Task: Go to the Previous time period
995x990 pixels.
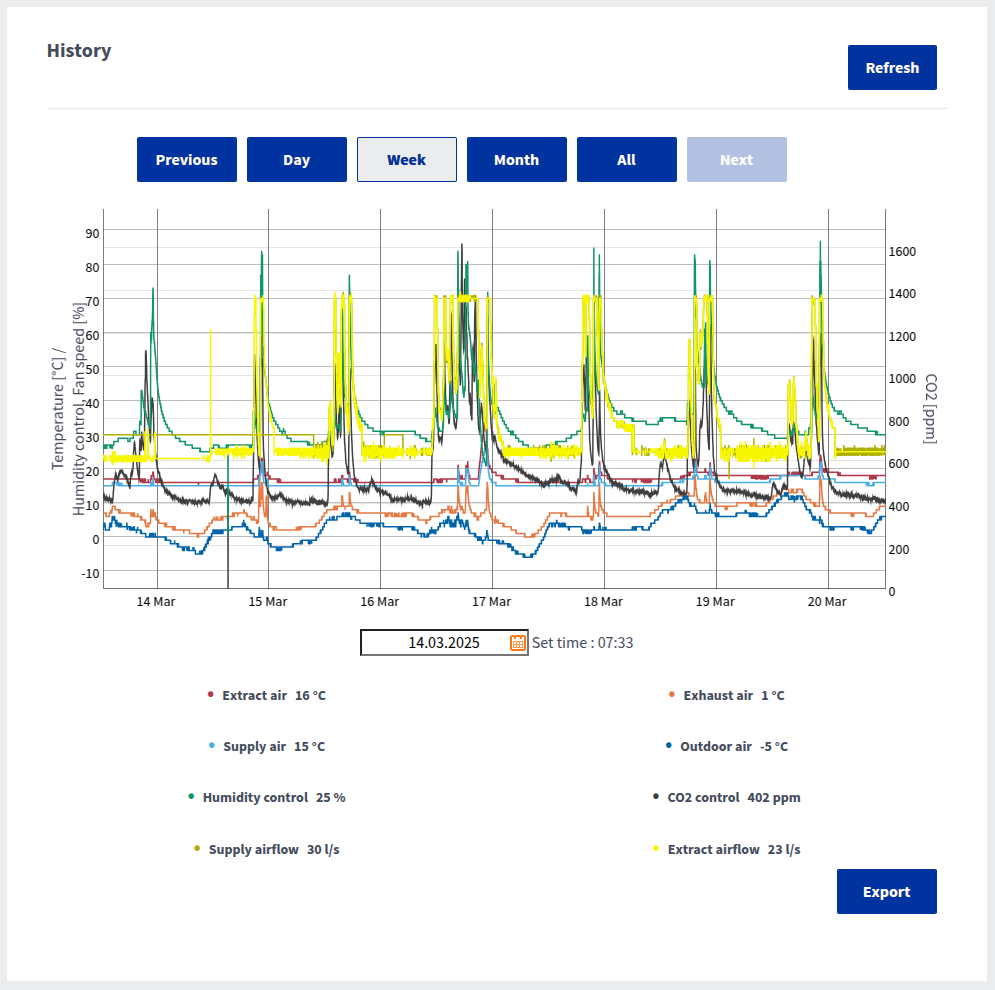Action: click(x=187, y=160)
